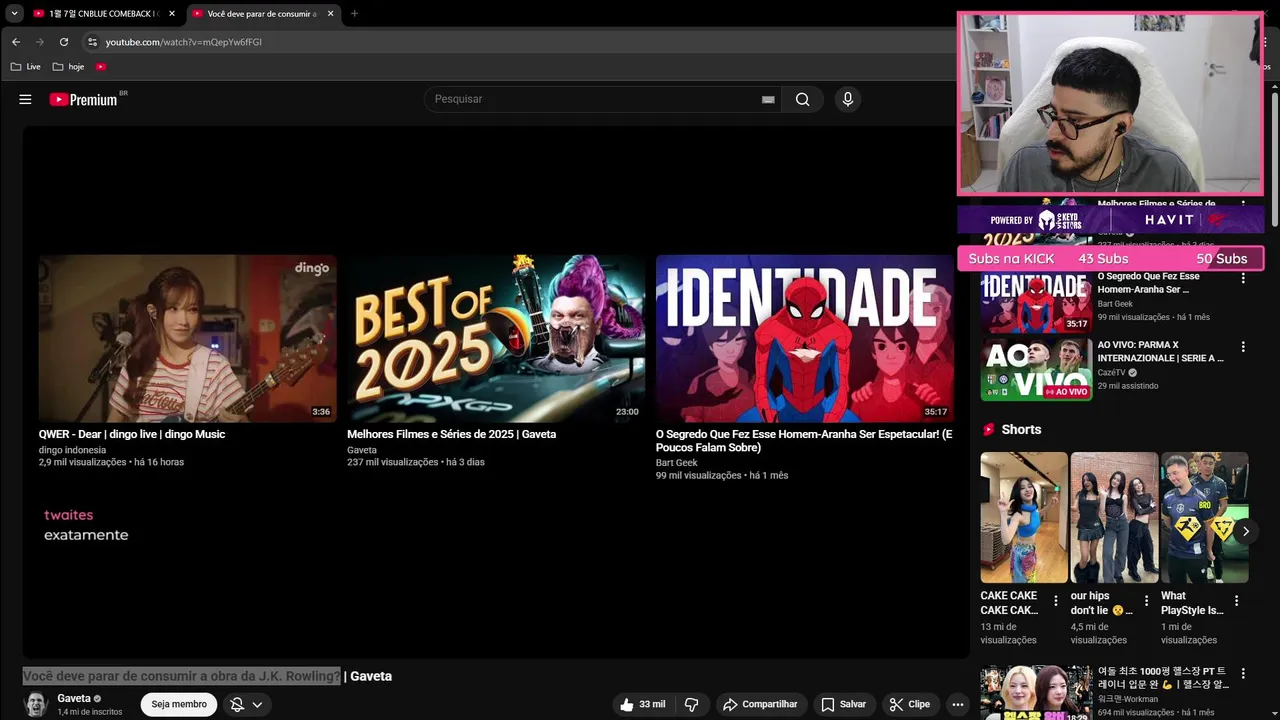Screen dimensions: 1280x720
Task: Save the video with the Salvar button
Action: tap(843, 704)
